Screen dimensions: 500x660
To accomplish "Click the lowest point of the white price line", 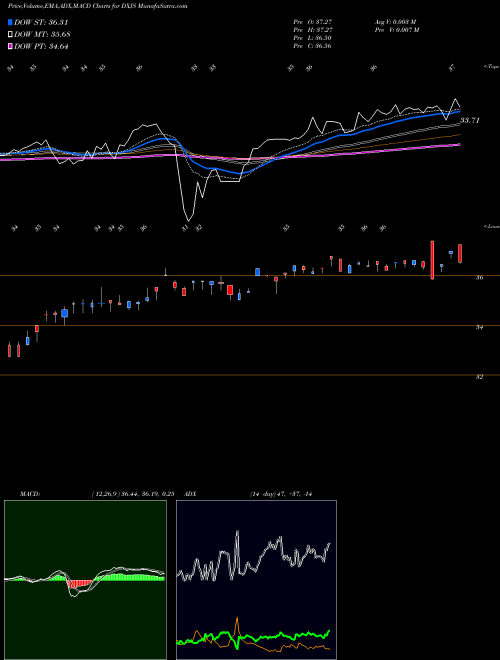I will point(188,220).
